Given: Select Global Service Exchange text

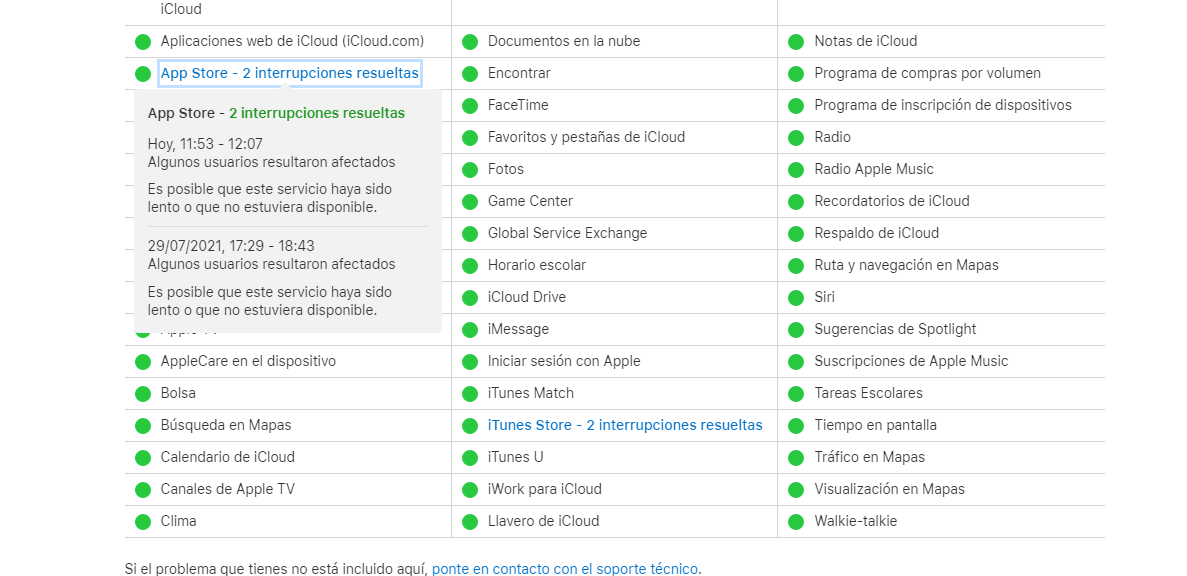Looking at the screenshot, I should point(567,233).
